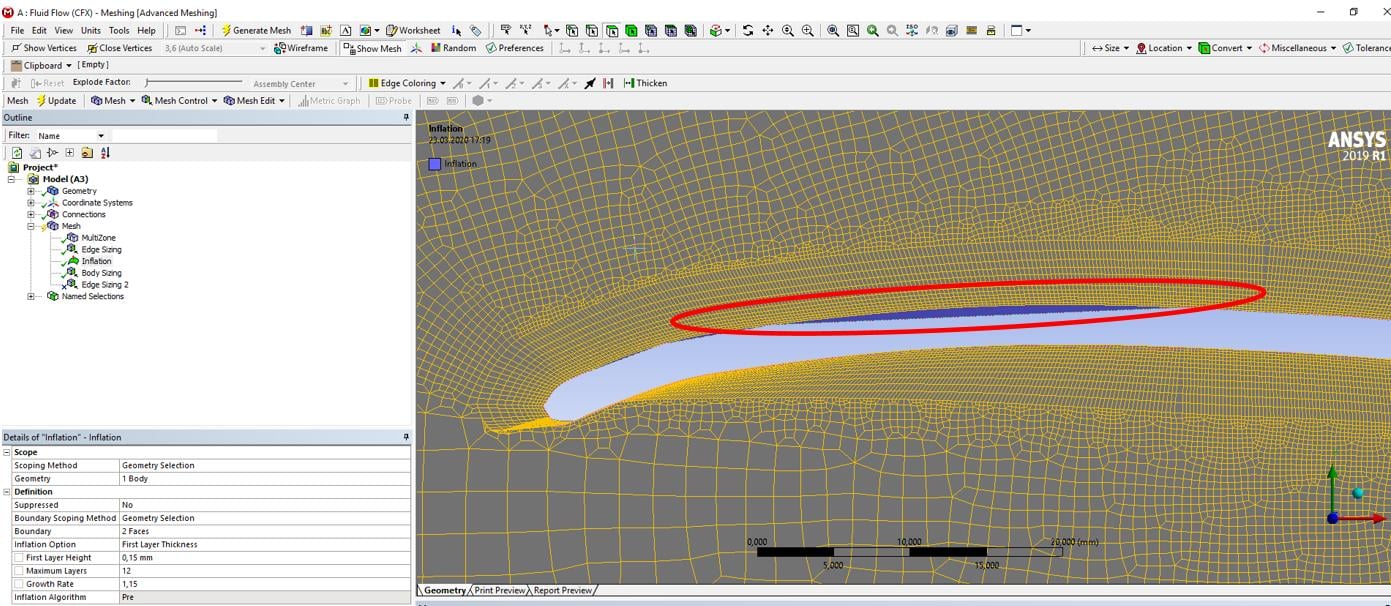The height and width of the screenshot is (606, 1391).
Task: Click the Face selection filter icon
Action: coord(612,30)
